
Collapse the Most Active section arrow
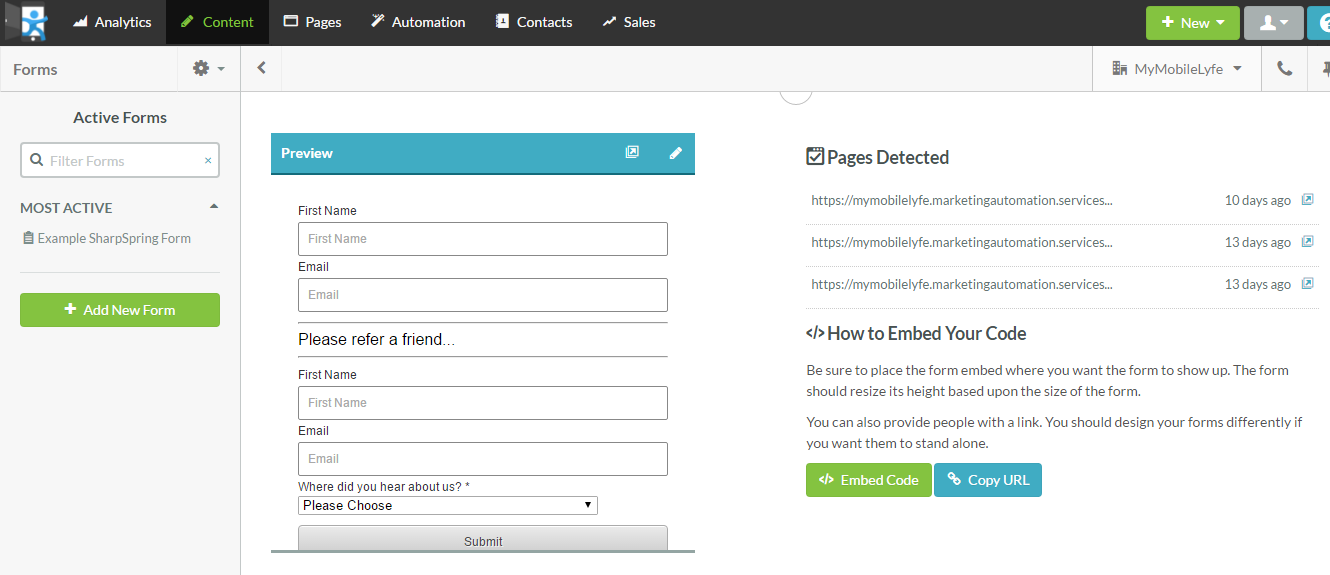(213, 207)
